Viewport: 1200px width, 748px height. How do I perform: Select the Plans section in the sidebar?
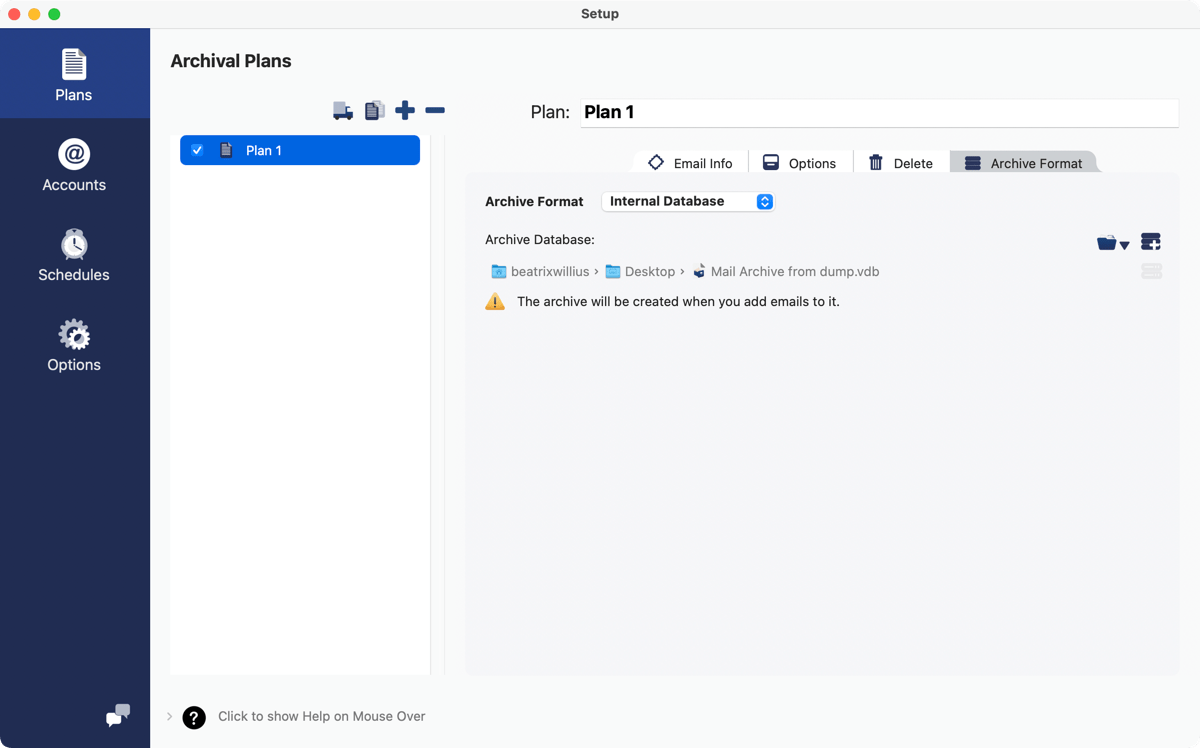pyautogui.click(x=73, y=72)
